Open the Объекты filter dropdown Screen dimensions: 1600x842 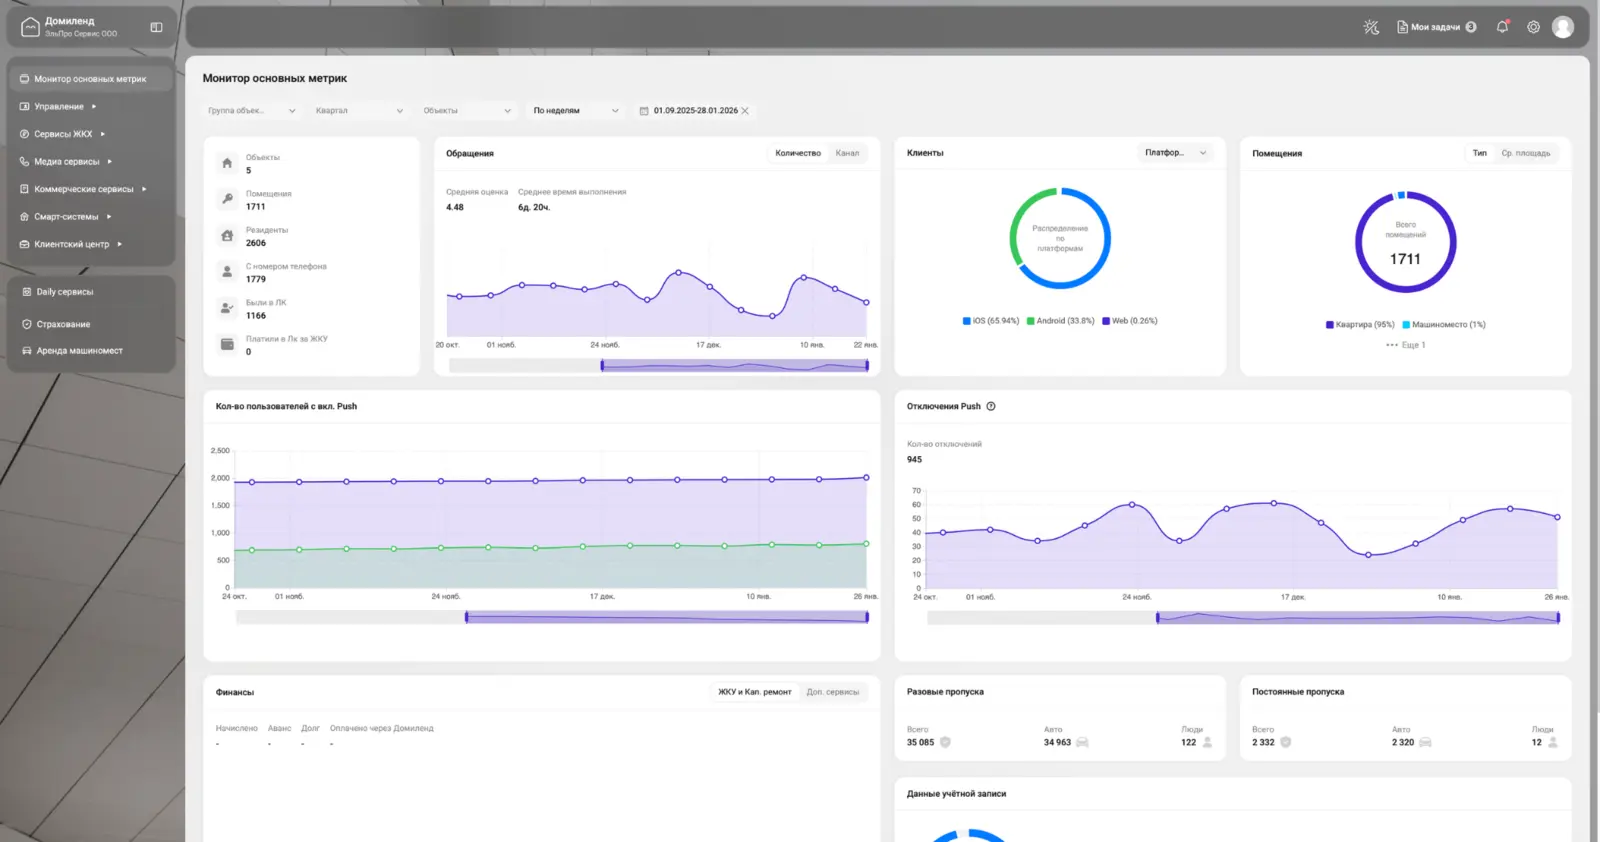coord(467,111)
